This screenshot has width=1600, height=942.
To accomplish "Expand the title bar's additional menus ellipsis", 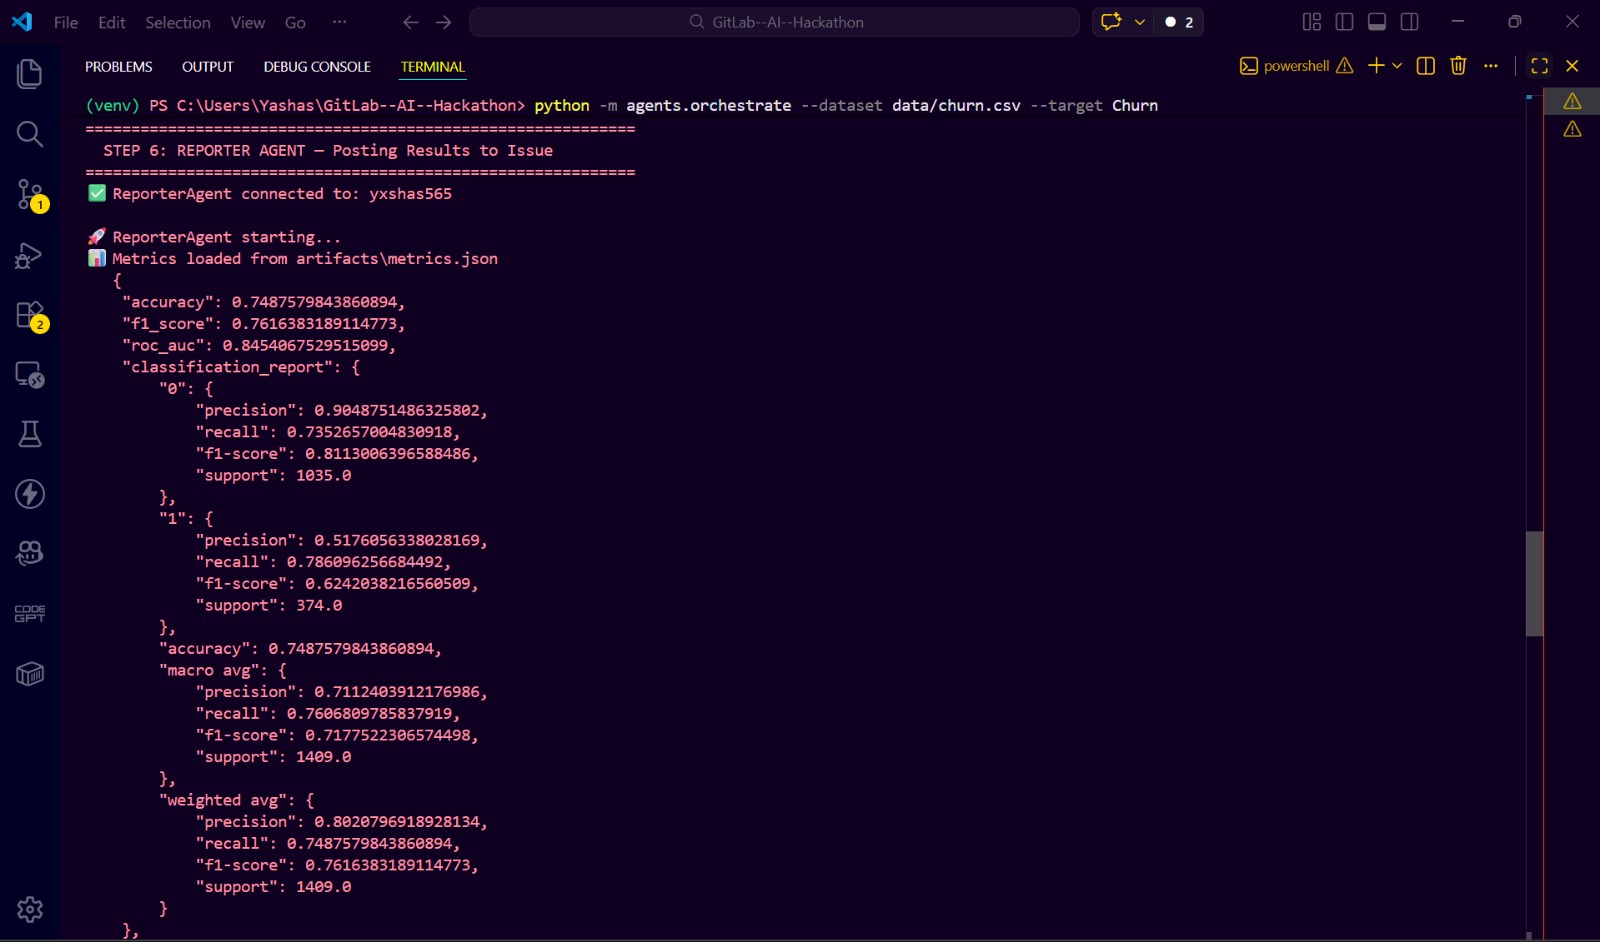I will coord(340,22).
